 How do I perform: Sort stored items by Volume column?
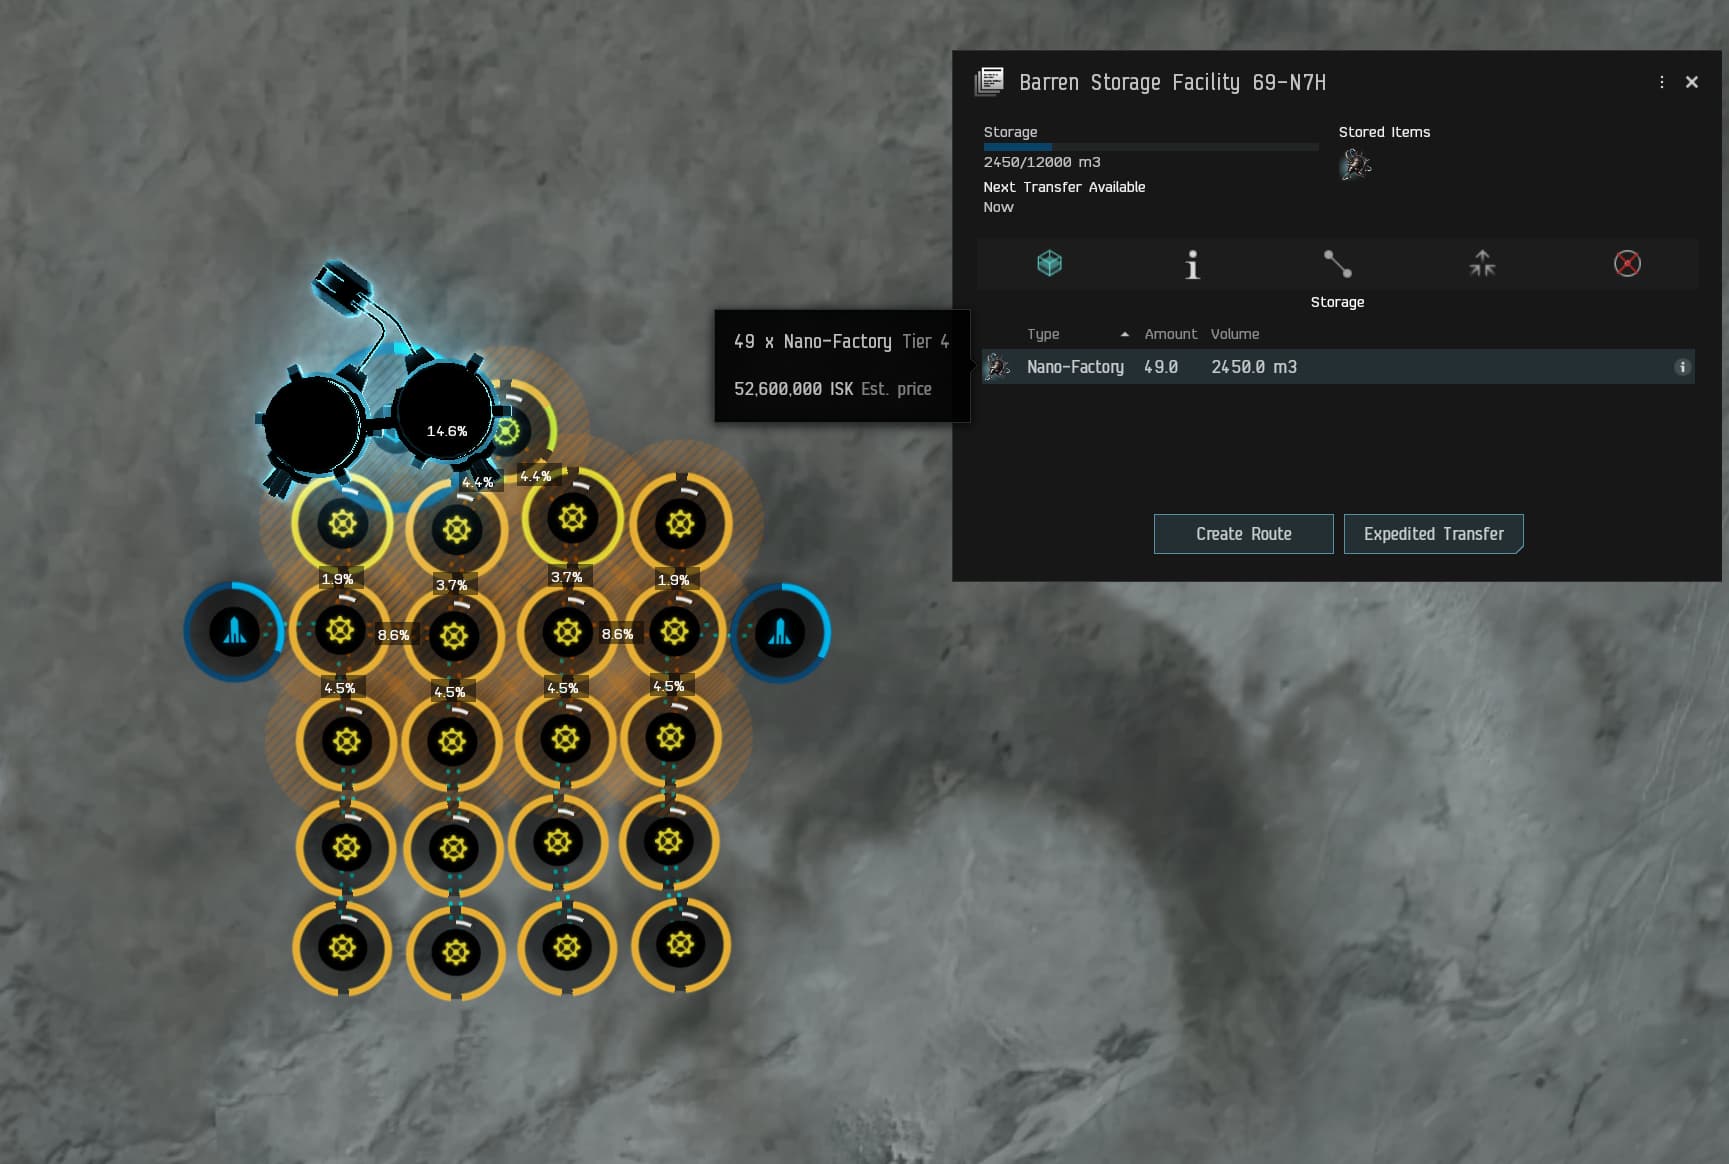coord(1235,334)
